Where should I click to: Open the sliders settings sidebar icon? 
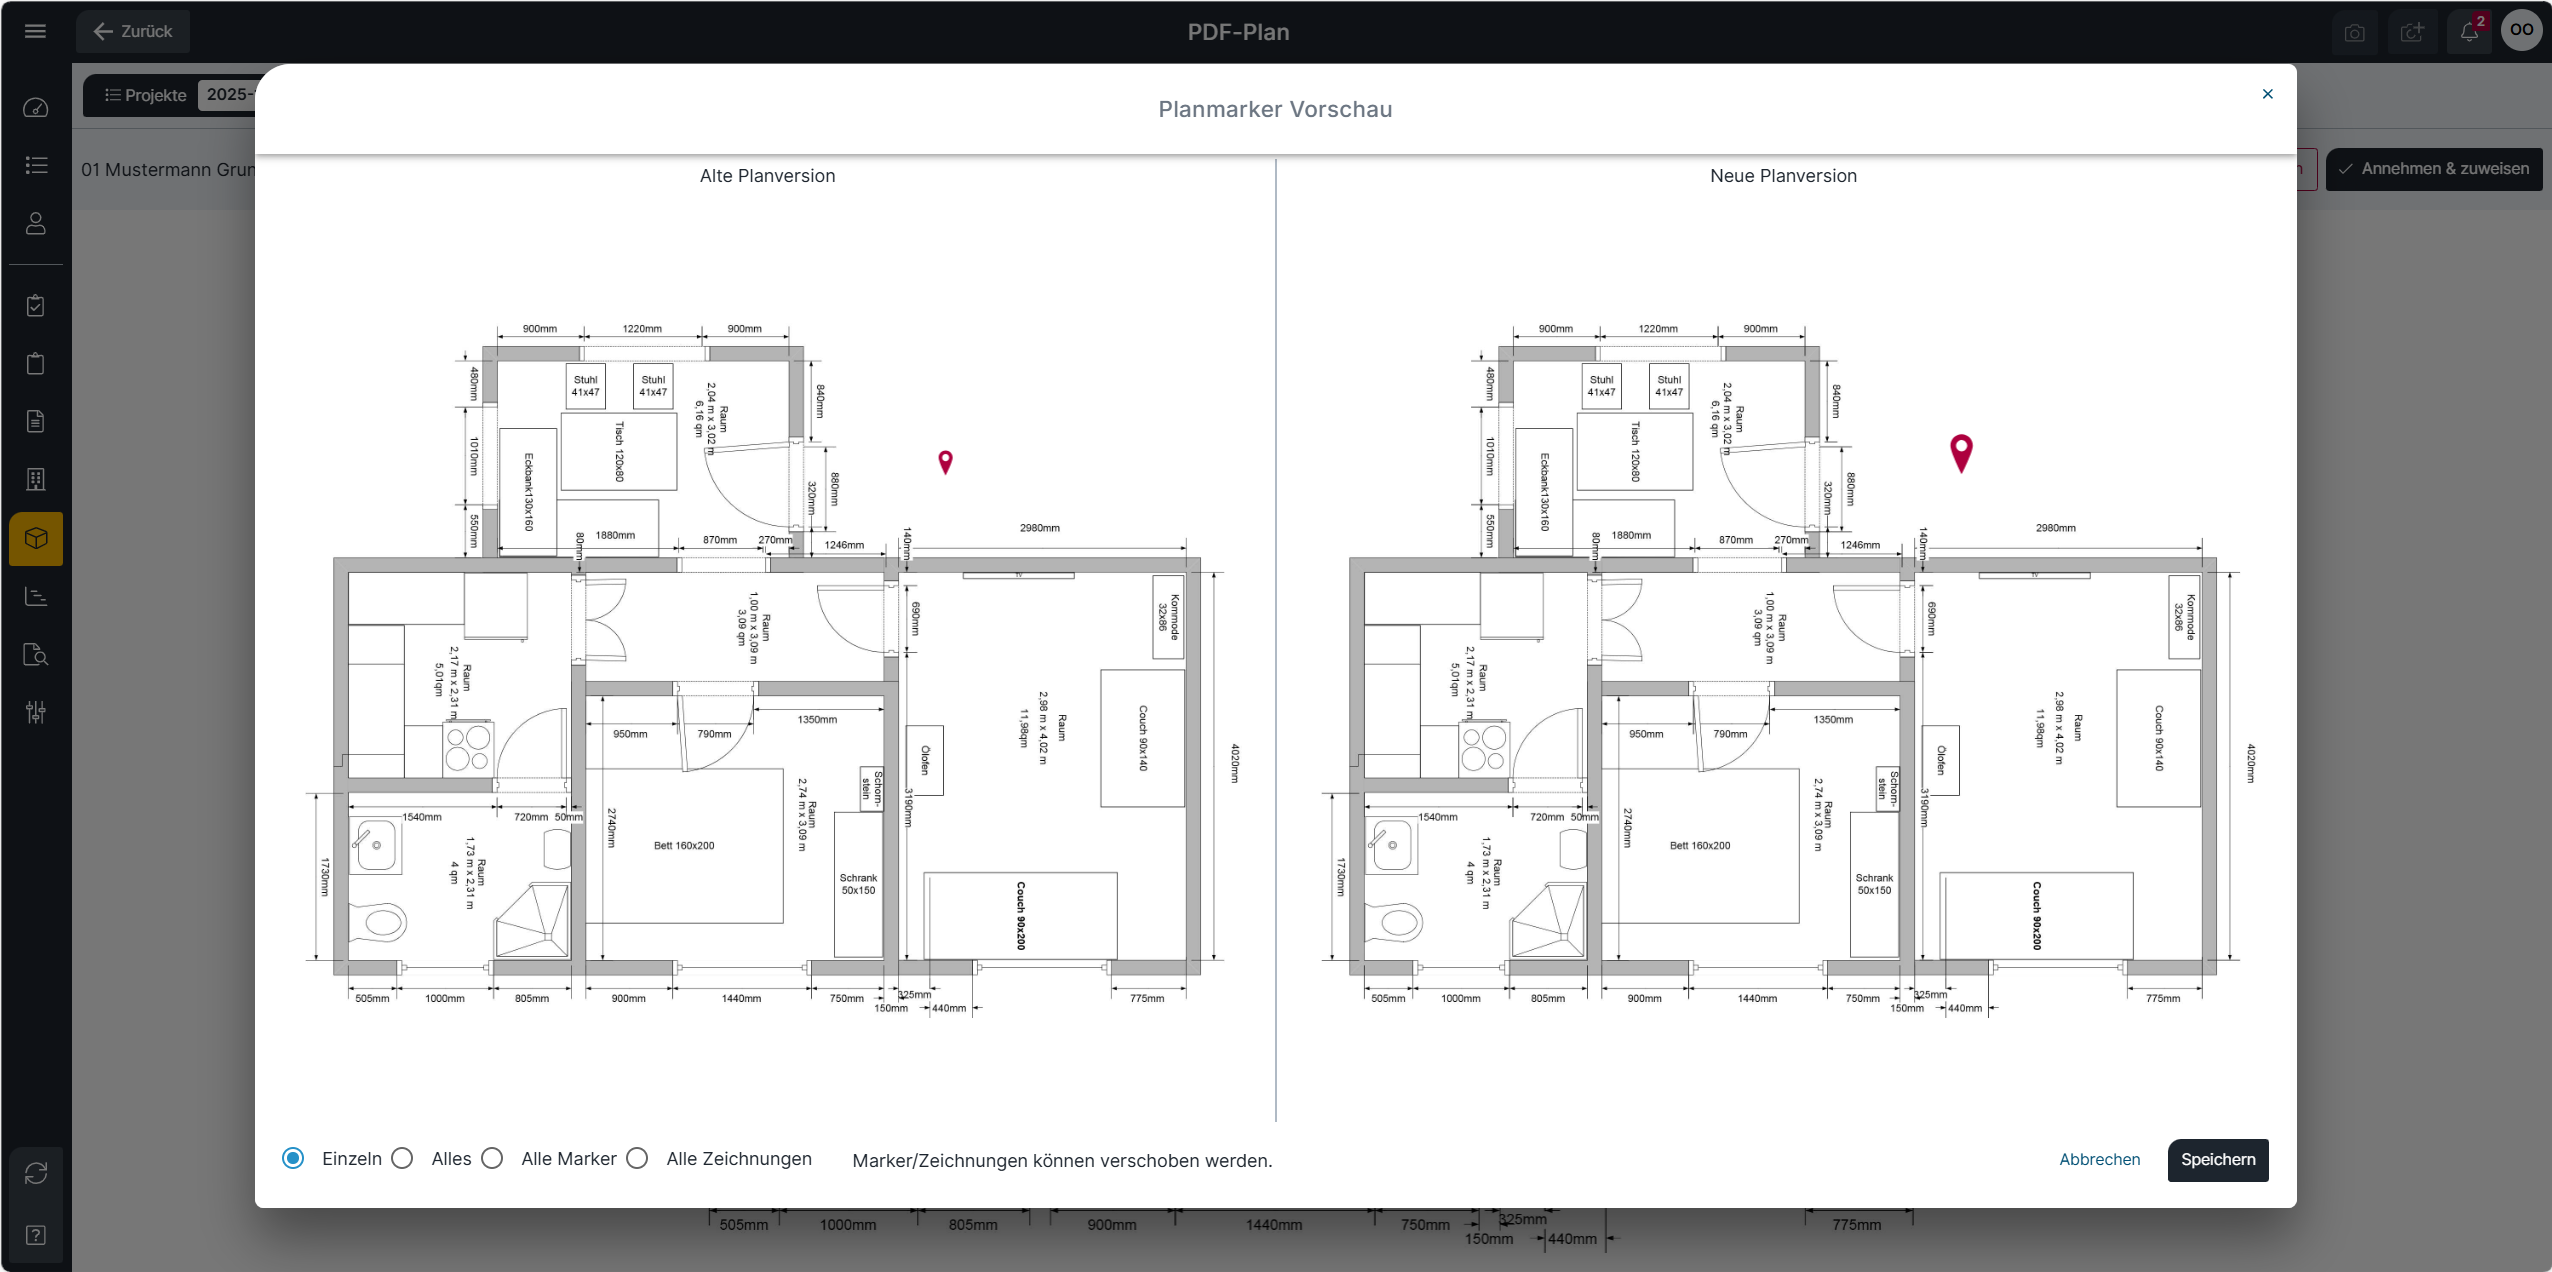click(x=36, y=712)
